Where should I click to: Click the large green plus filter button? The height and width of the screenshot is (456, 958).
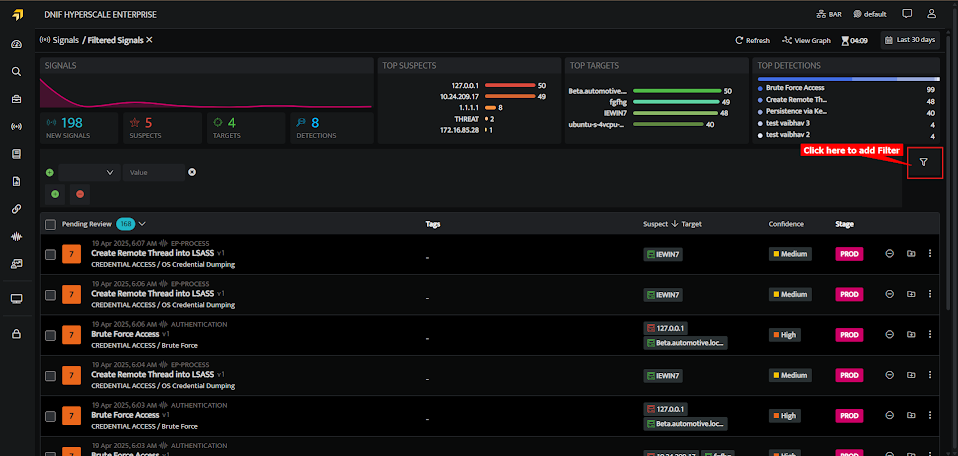tap(55, 194)
